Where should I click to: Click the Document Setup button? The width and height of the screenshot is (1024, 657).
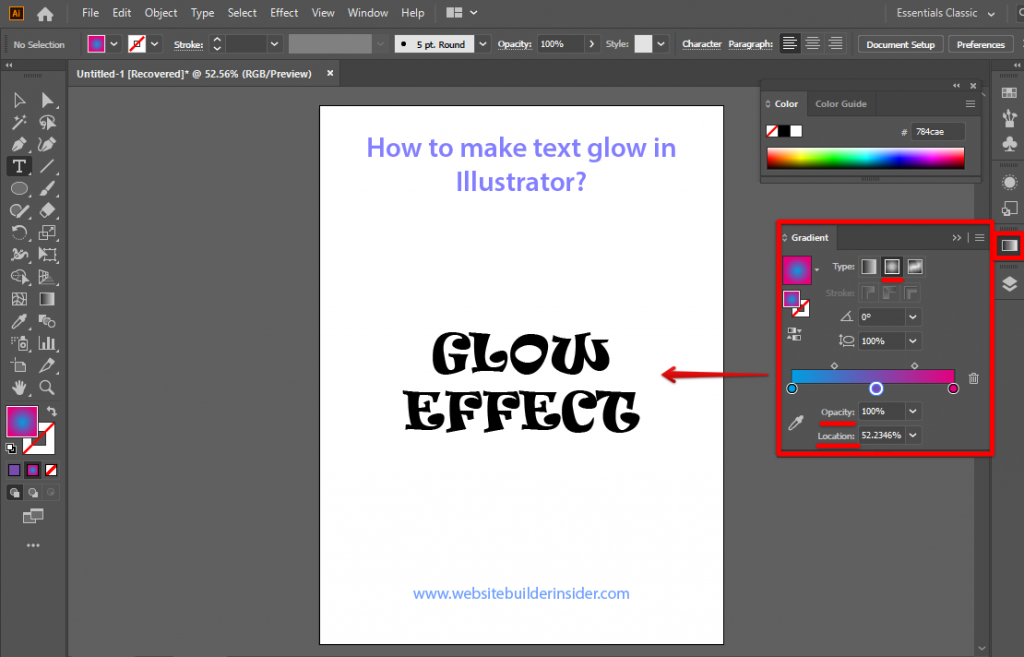[x=900, y=44]
